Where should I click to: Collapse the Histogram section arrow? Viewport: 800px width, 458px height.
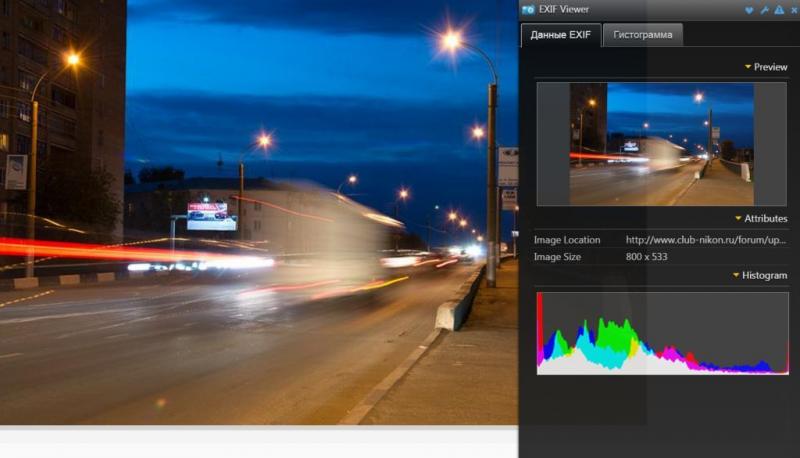tap(736, 275)
